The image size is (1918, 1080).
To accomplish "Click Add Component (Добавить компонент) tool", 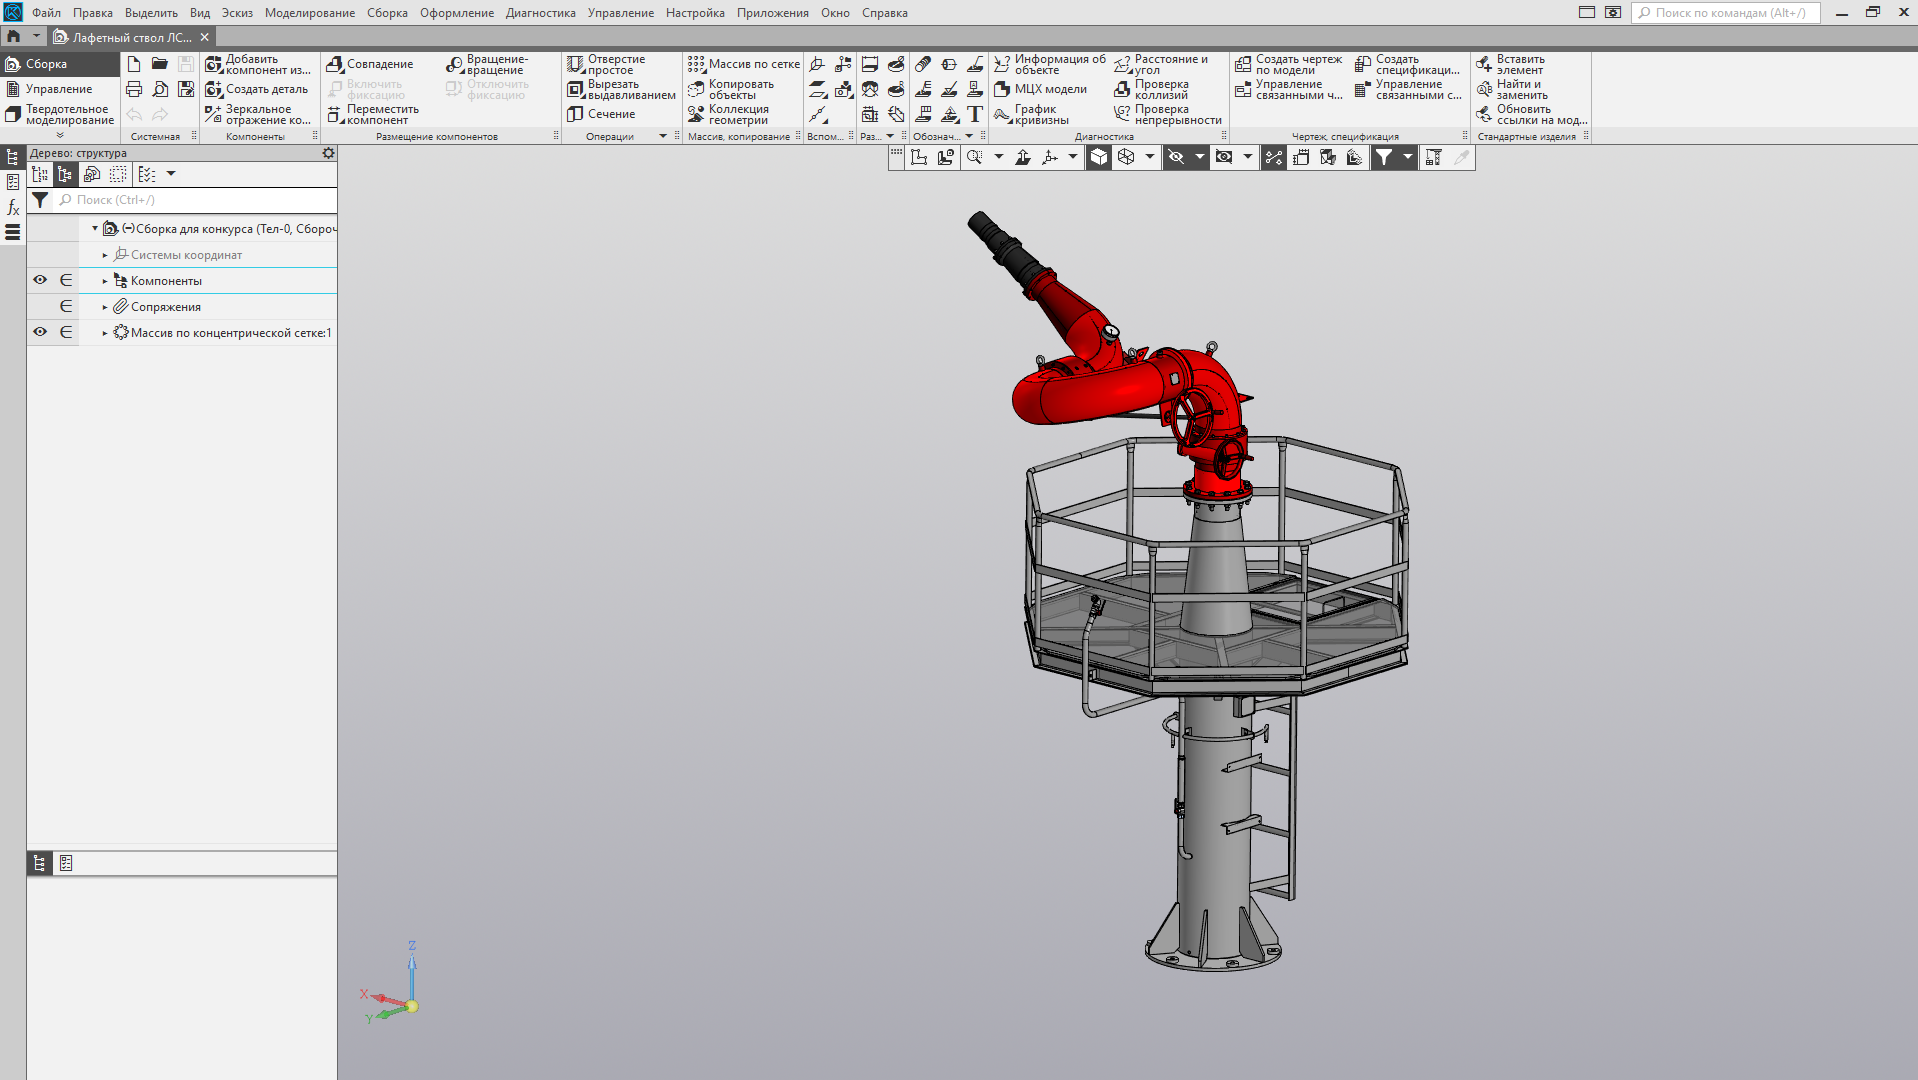I will [x=258, y=64].
